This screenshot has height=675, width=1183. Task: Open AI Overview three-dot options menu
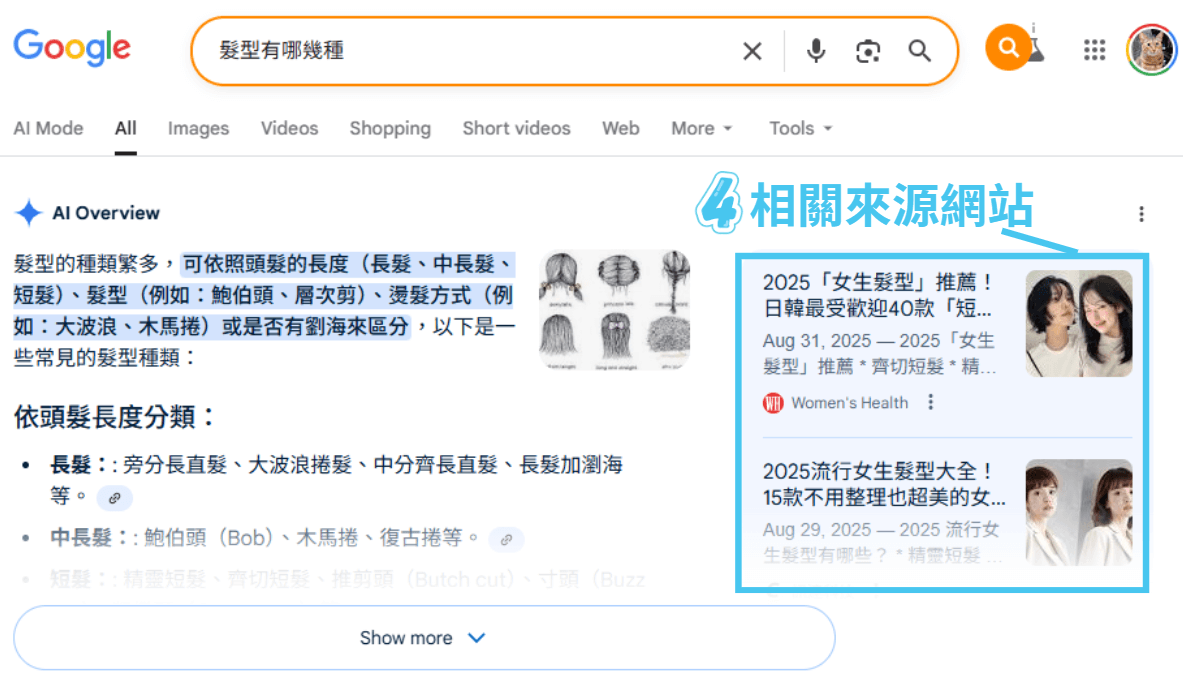click(1141, 214)
